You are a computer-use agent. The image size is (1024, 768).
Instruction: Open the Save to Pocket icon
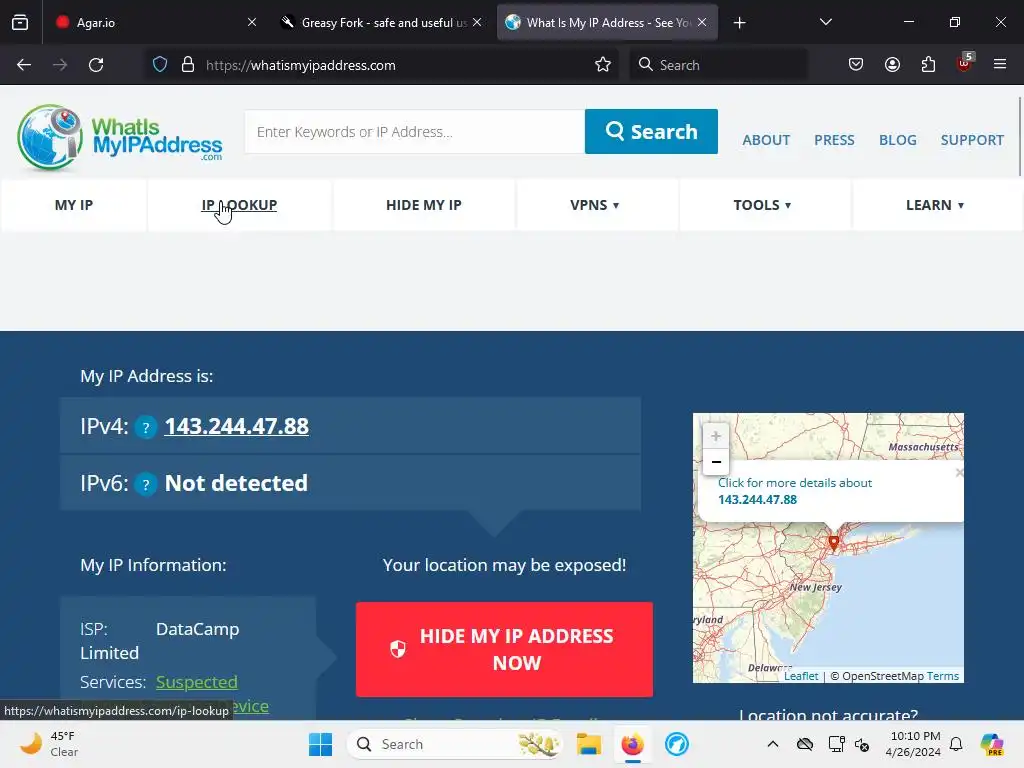pyautogui.click(x=856, y=65)
